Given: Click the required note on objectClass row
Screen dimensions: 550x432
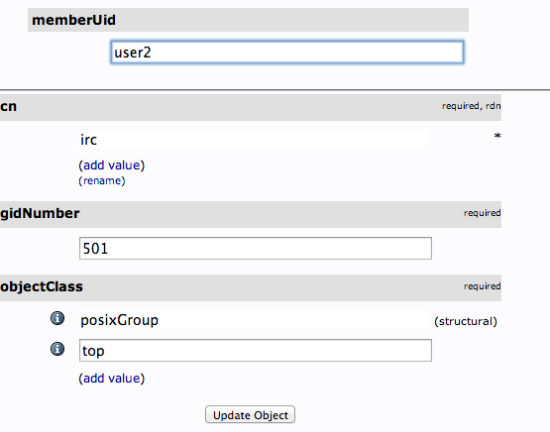Looking at the screenshot, I should 482,286.
